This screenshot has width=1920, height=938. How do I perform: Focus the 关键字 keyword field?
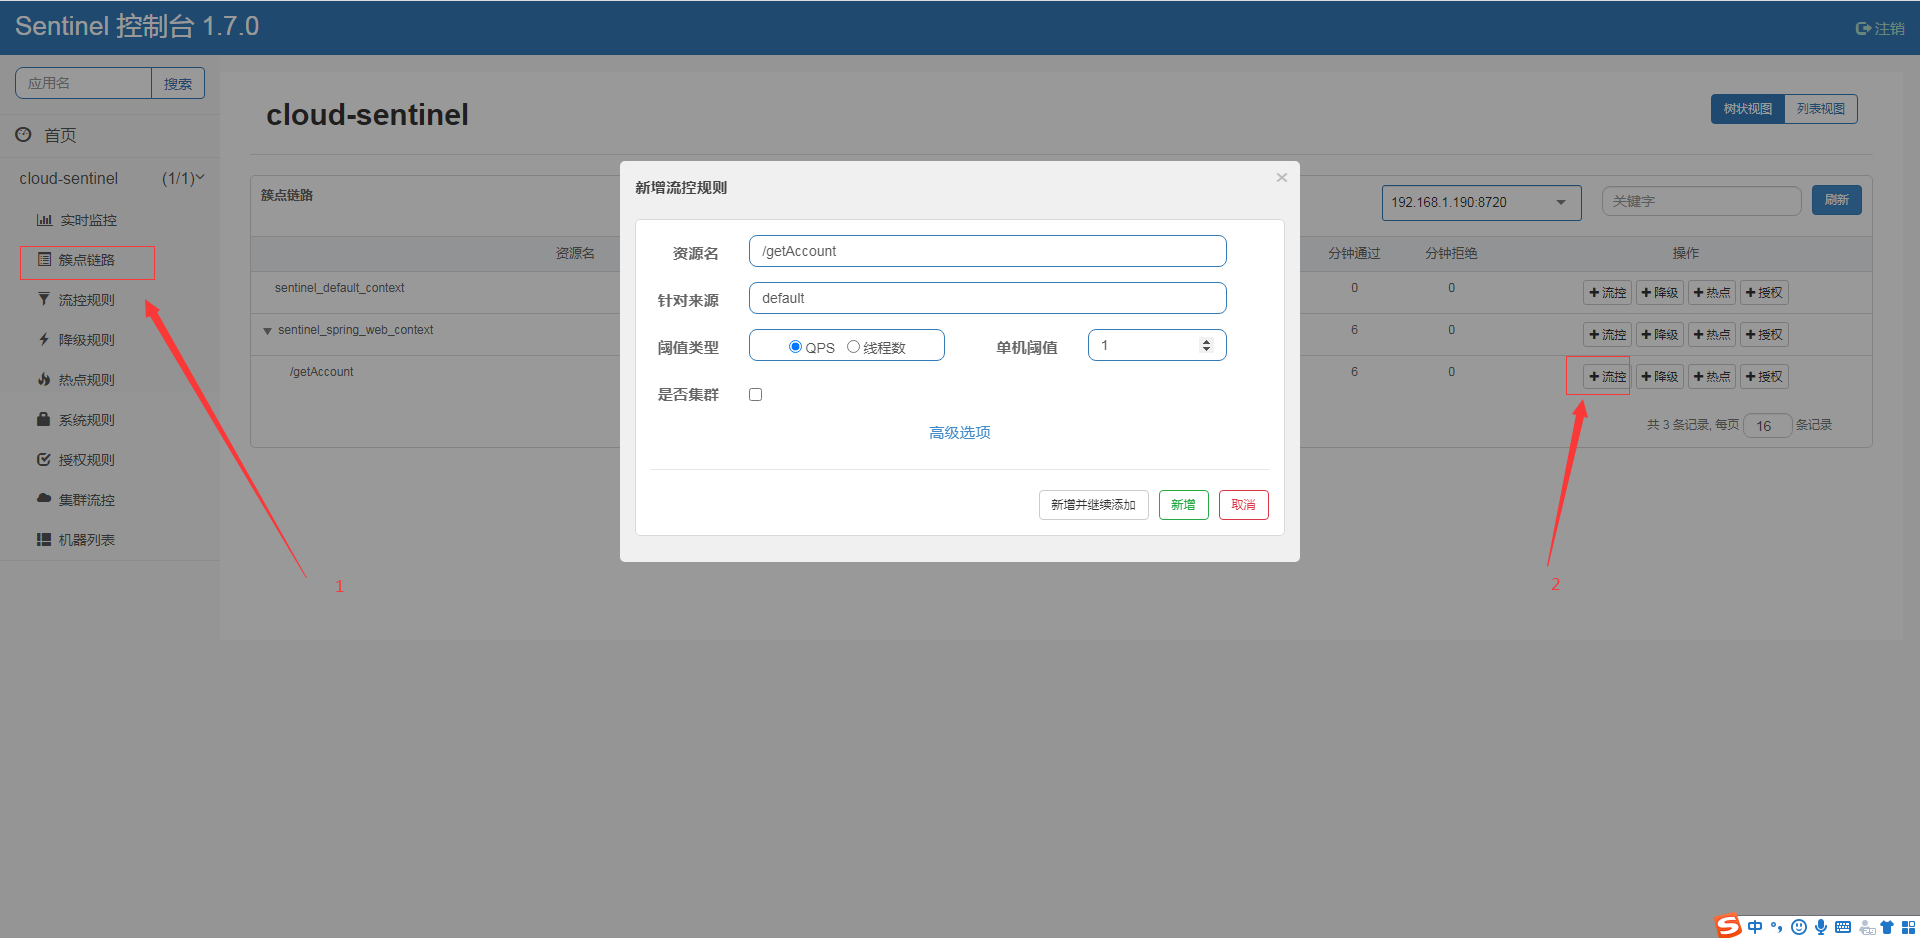(1701, 201)
